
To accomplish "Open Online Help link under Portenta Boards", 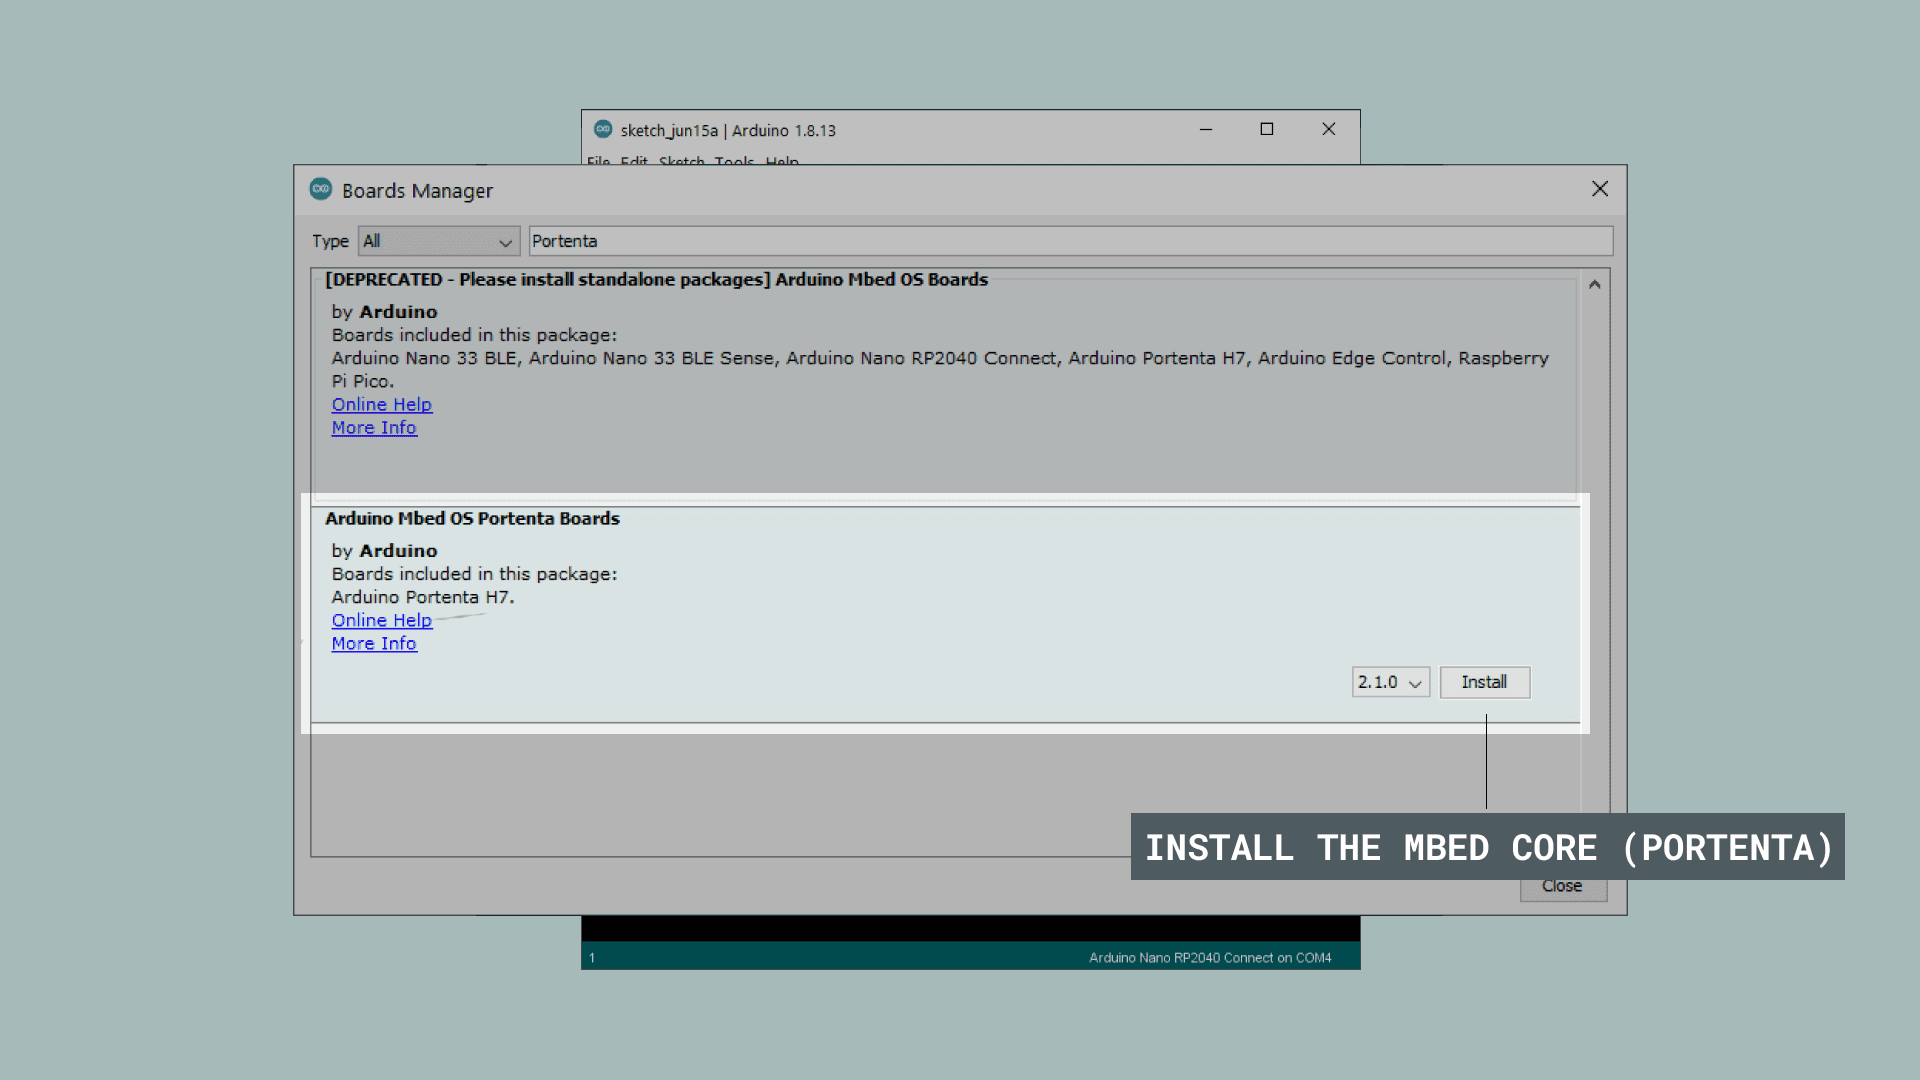I will tap(382, 620).
